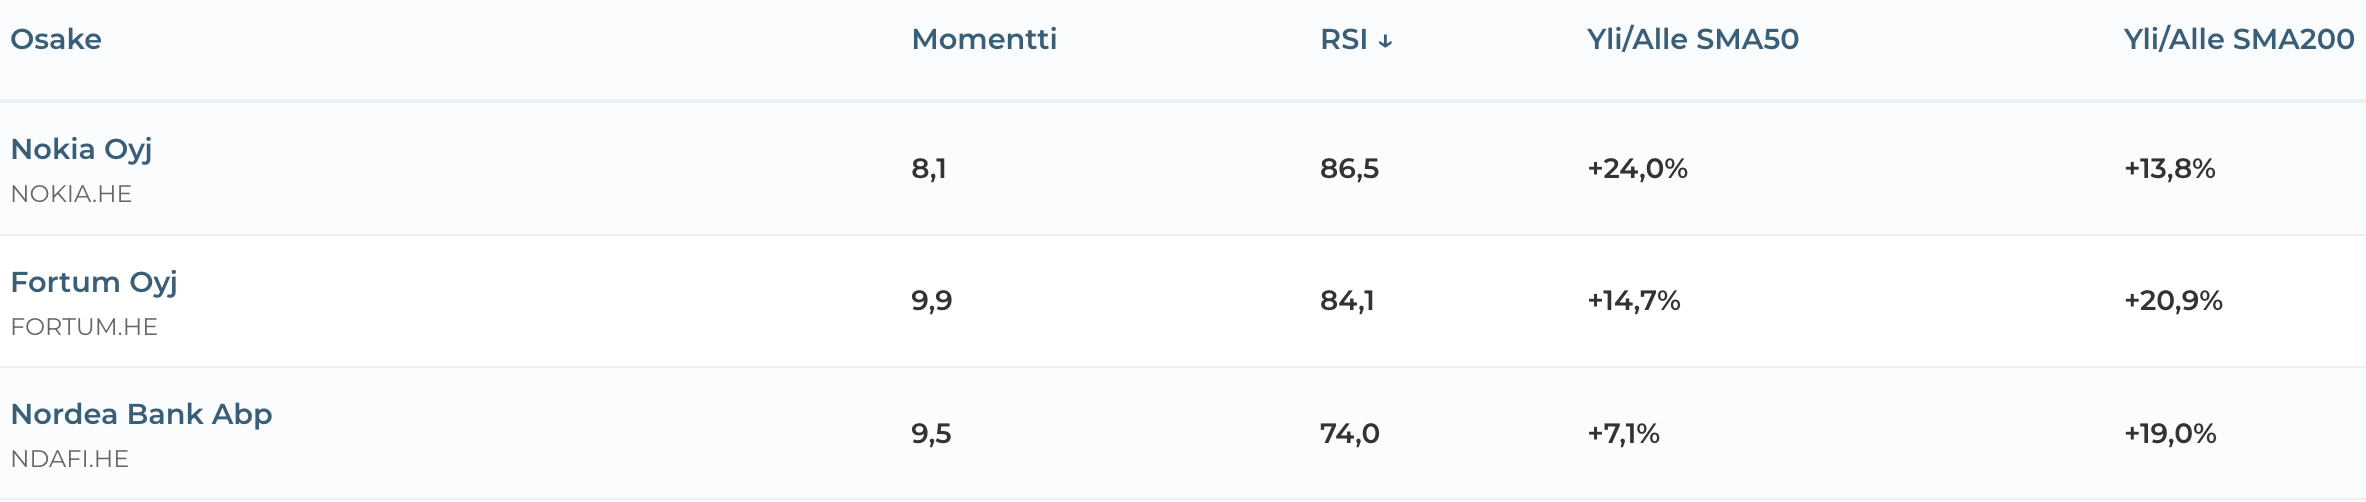The height and width of the screenshot is (502, 2366).
Task: Sort by Yli/Alle SMA50 header
Action: [1692, 39]
